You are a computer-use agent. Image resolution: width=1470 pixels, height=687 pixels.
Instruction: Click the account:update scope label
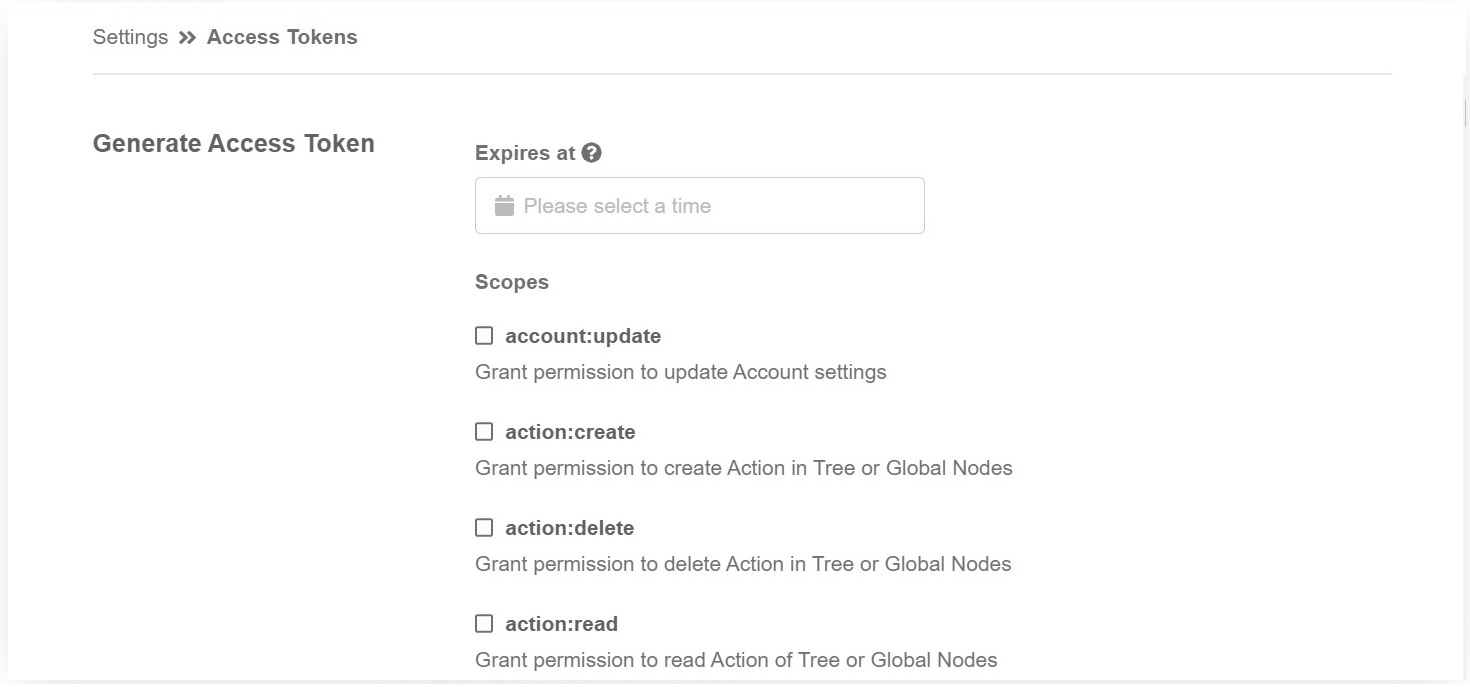tap(583, 336)
